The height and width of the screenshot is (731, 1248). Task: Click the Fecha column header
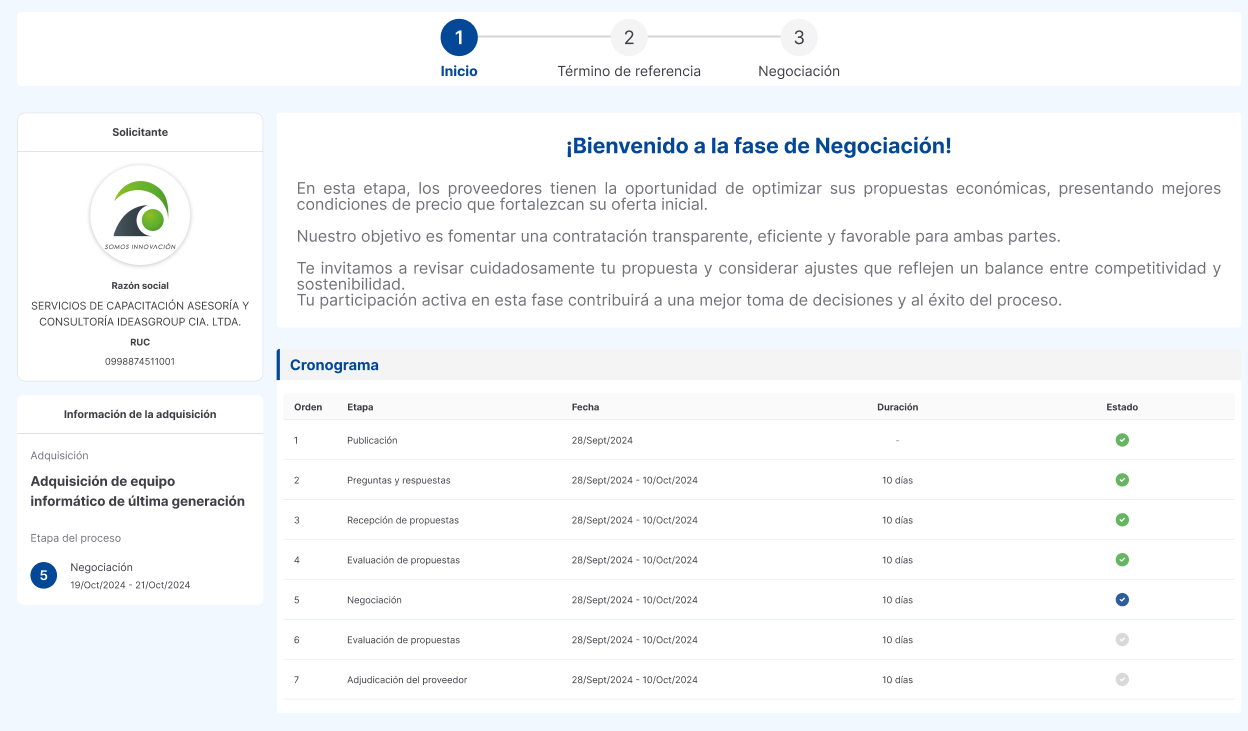point(585,407)
